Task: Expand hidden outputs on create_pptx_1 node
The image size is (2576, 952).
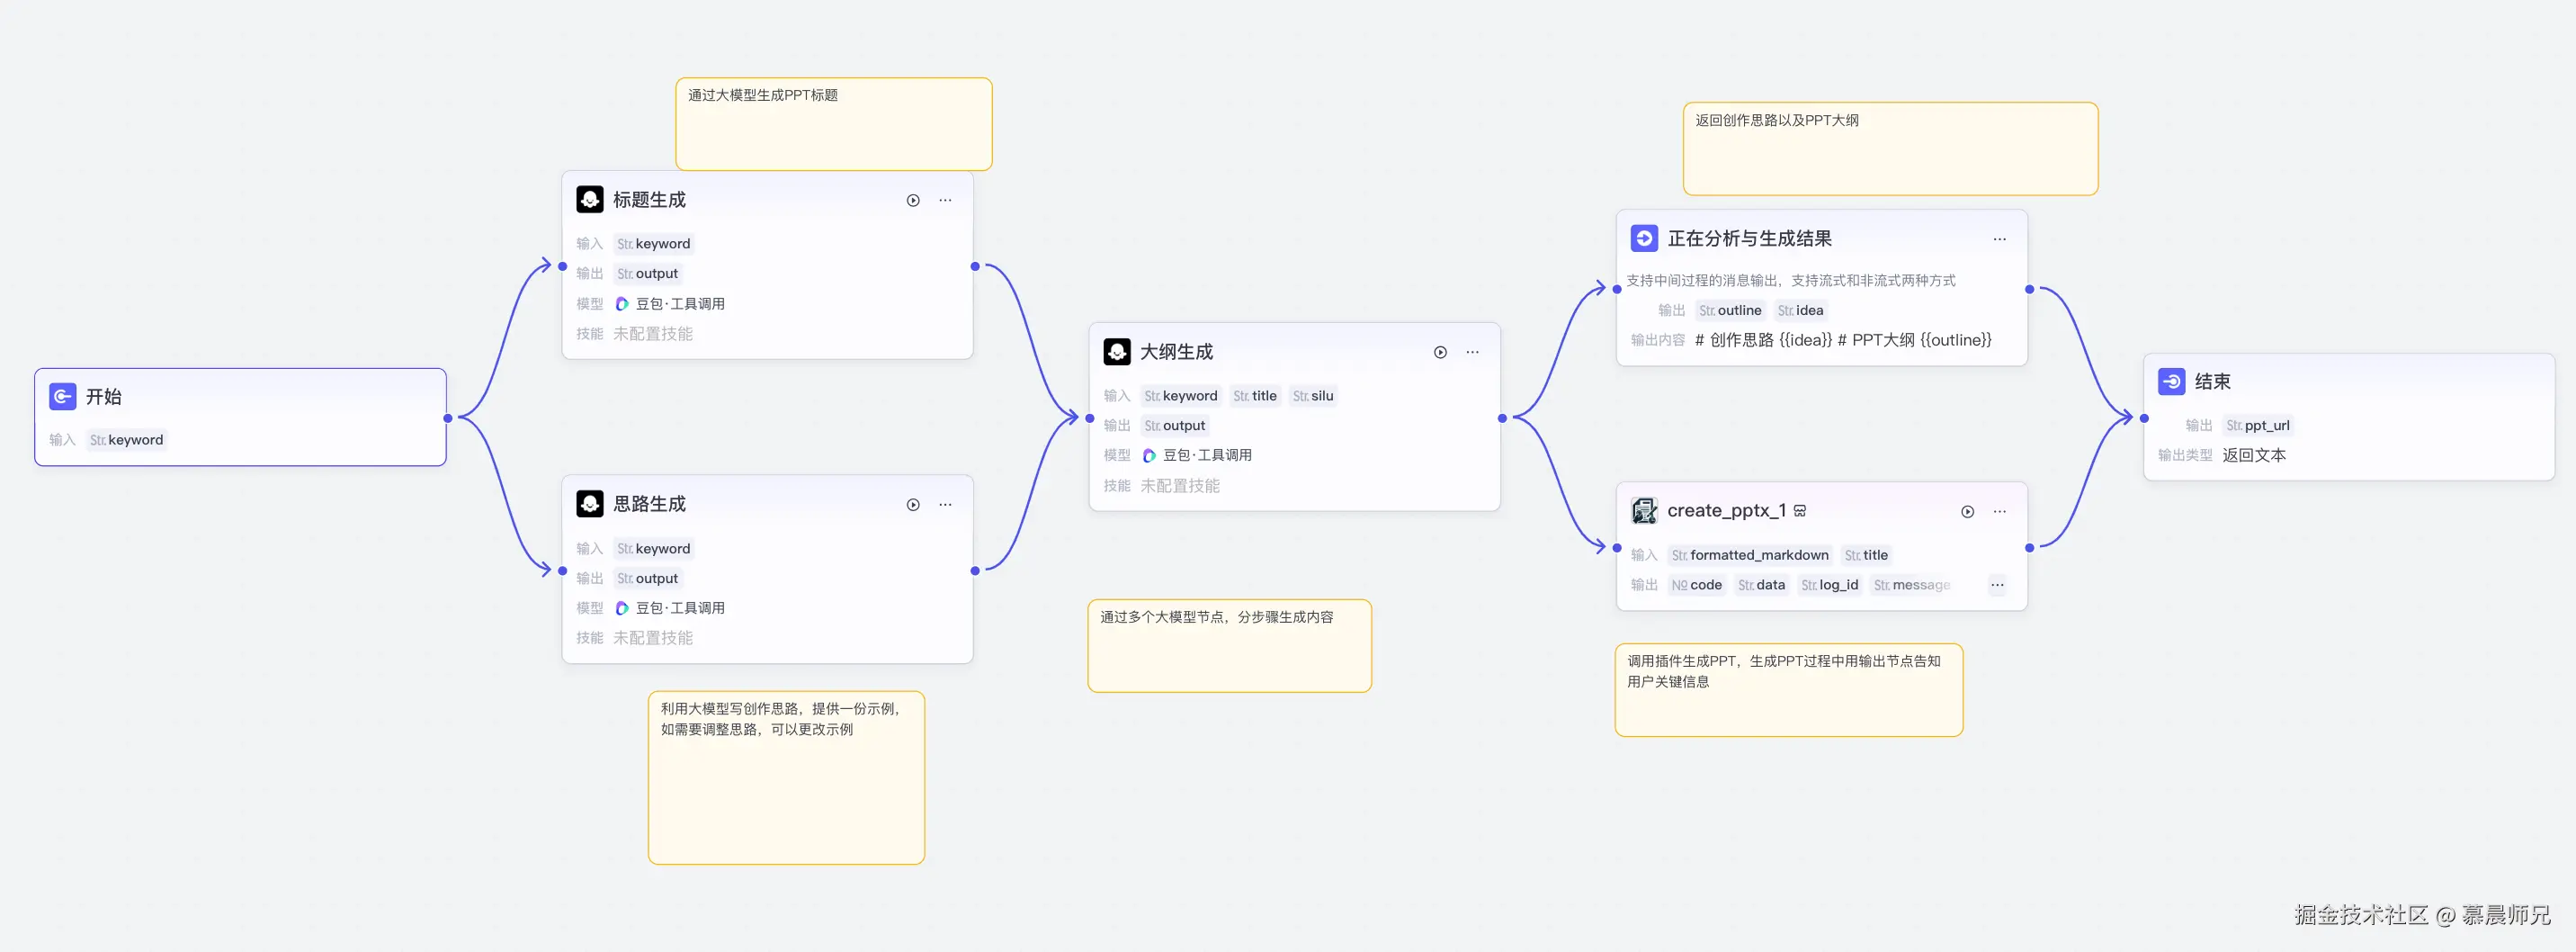Action: [x=1997, y=585]
